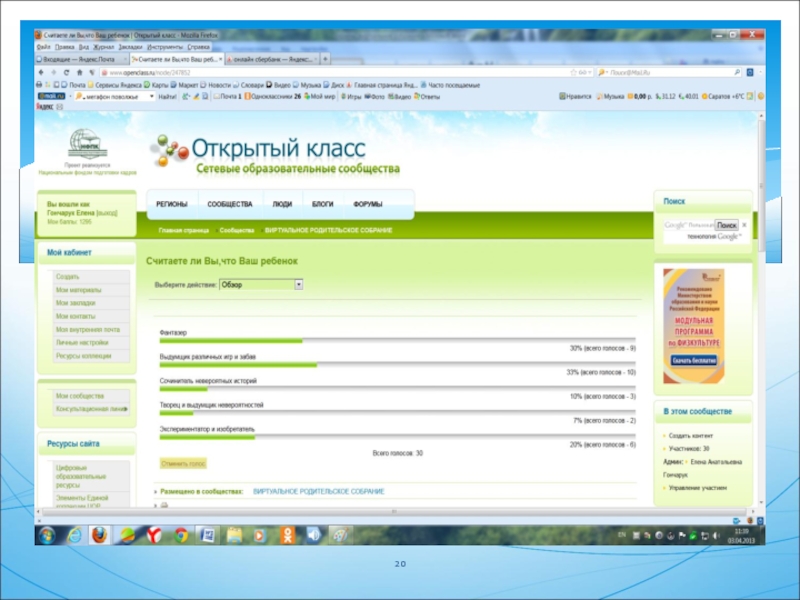Screen dimensions: 800x600
Task: Switch to the Входящие Яндекс.Почта tab
Action: (x=82, y=59)
